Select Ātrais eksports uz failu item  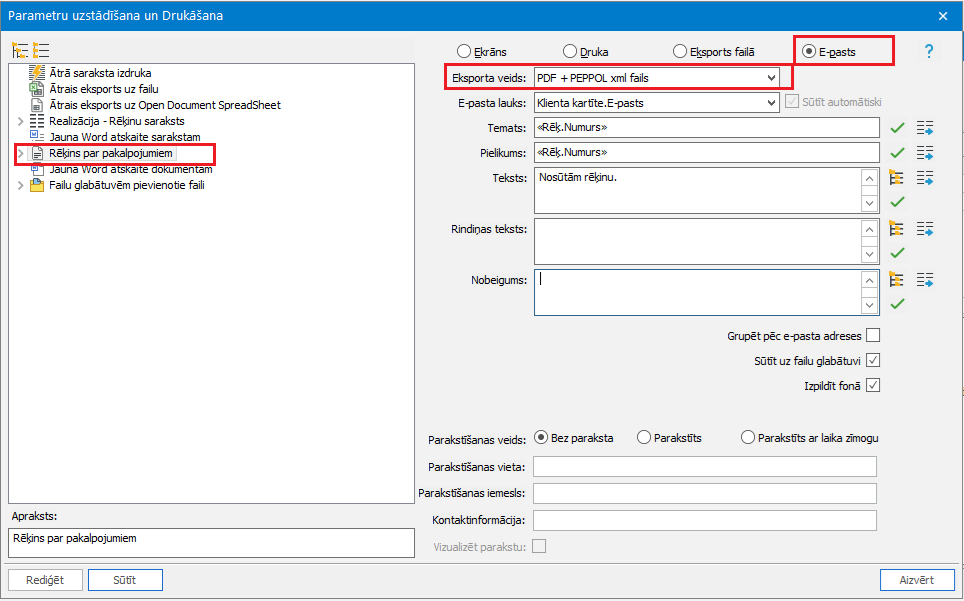[104, 89]
